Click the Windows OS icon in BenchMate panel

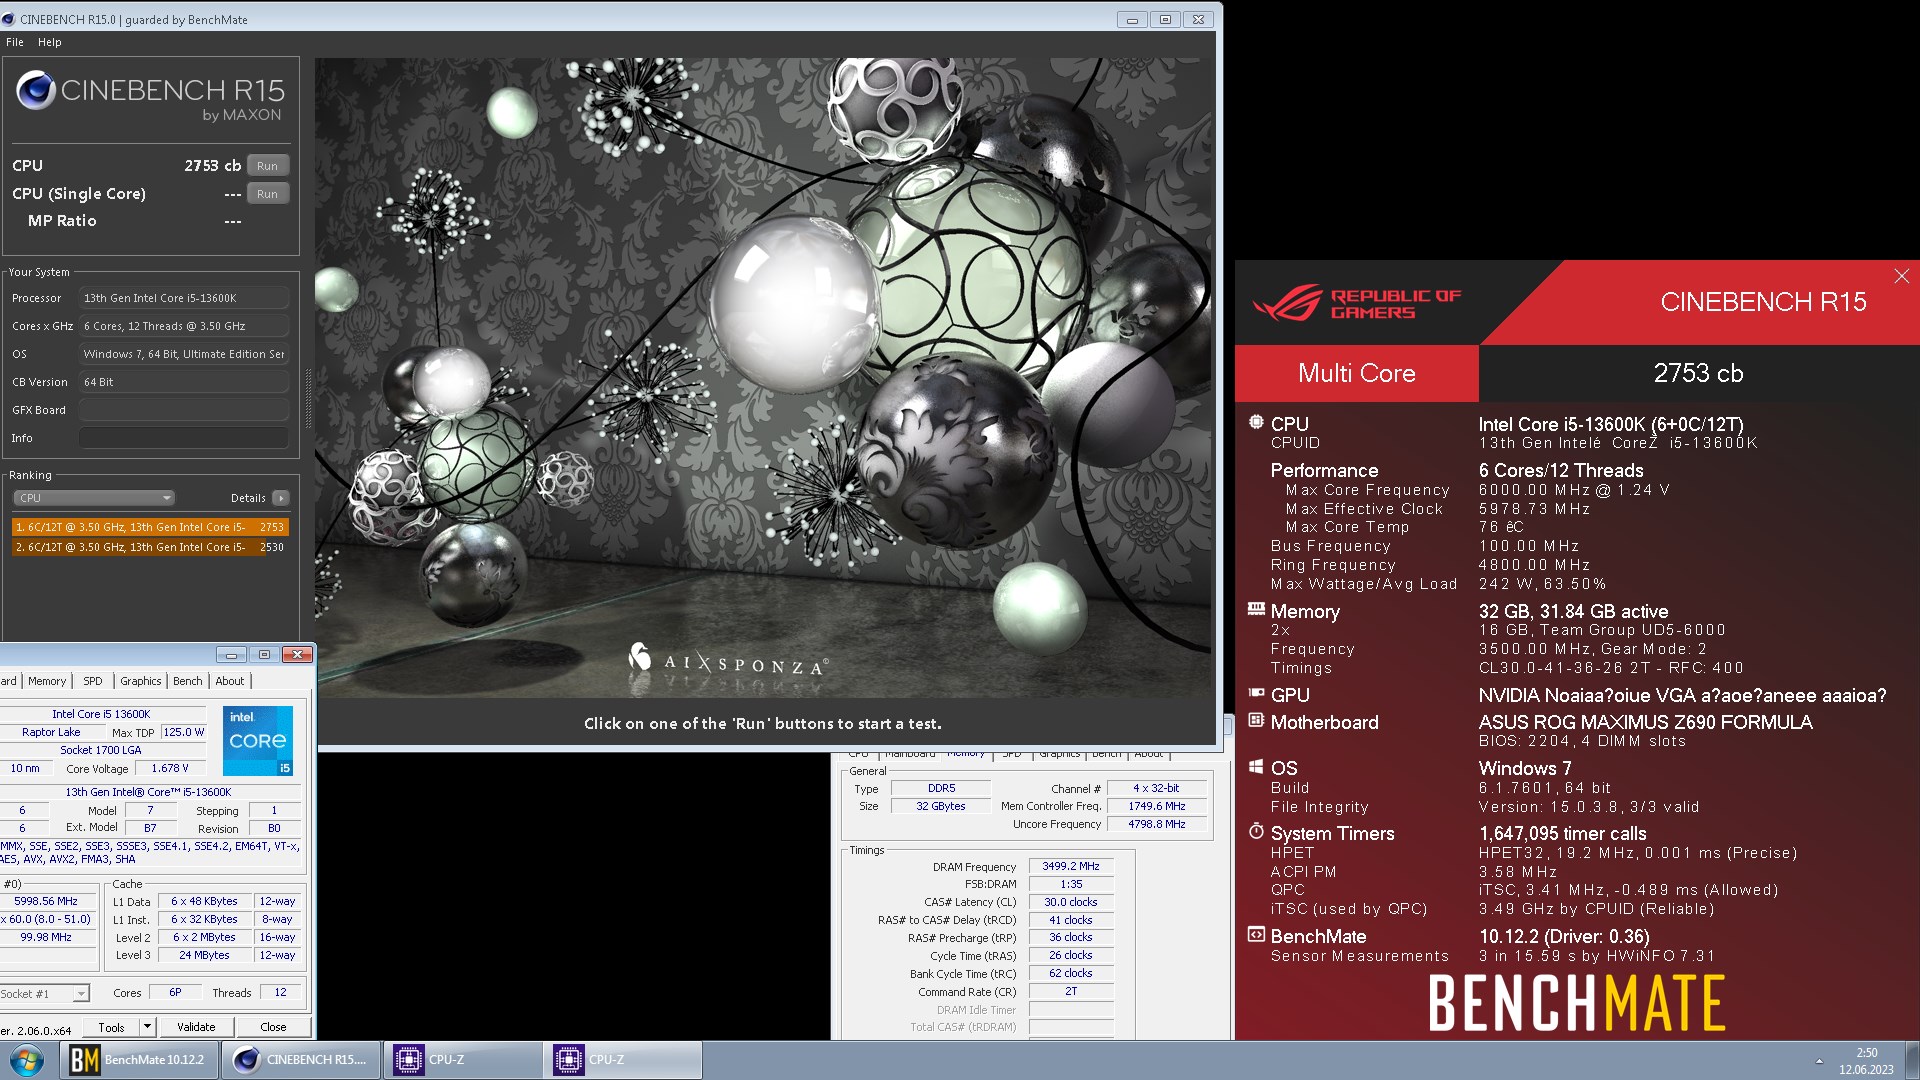point(1256,767)
